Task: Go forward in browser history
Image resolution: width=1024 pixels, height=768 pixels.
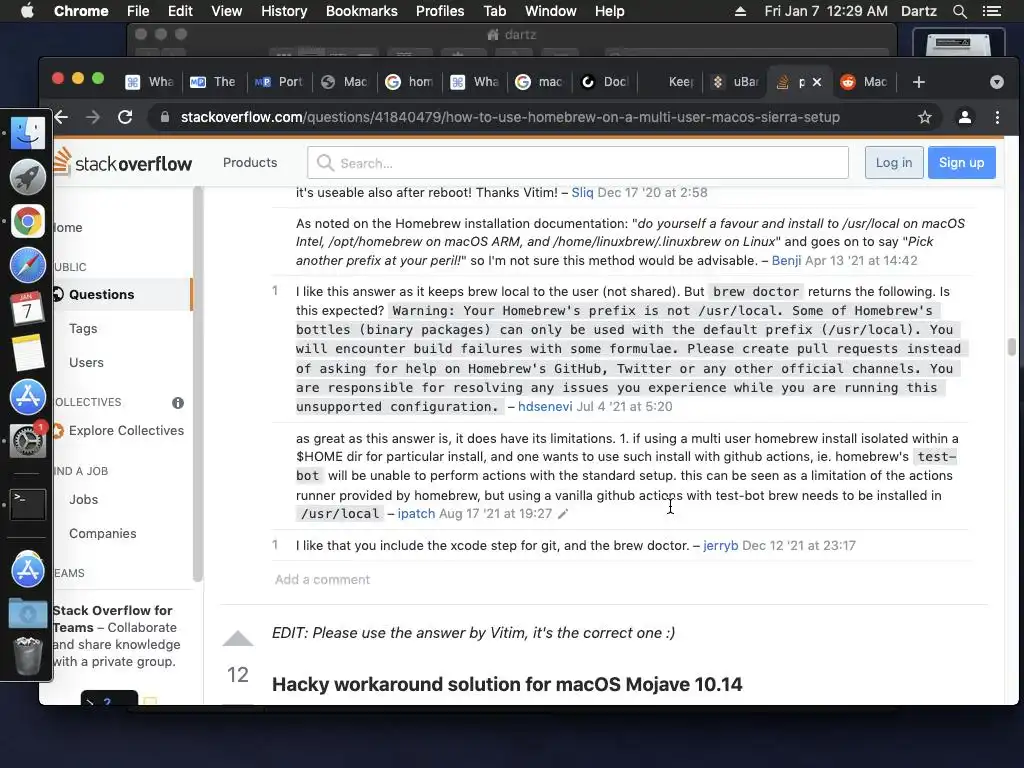Action: pos(93,117)
